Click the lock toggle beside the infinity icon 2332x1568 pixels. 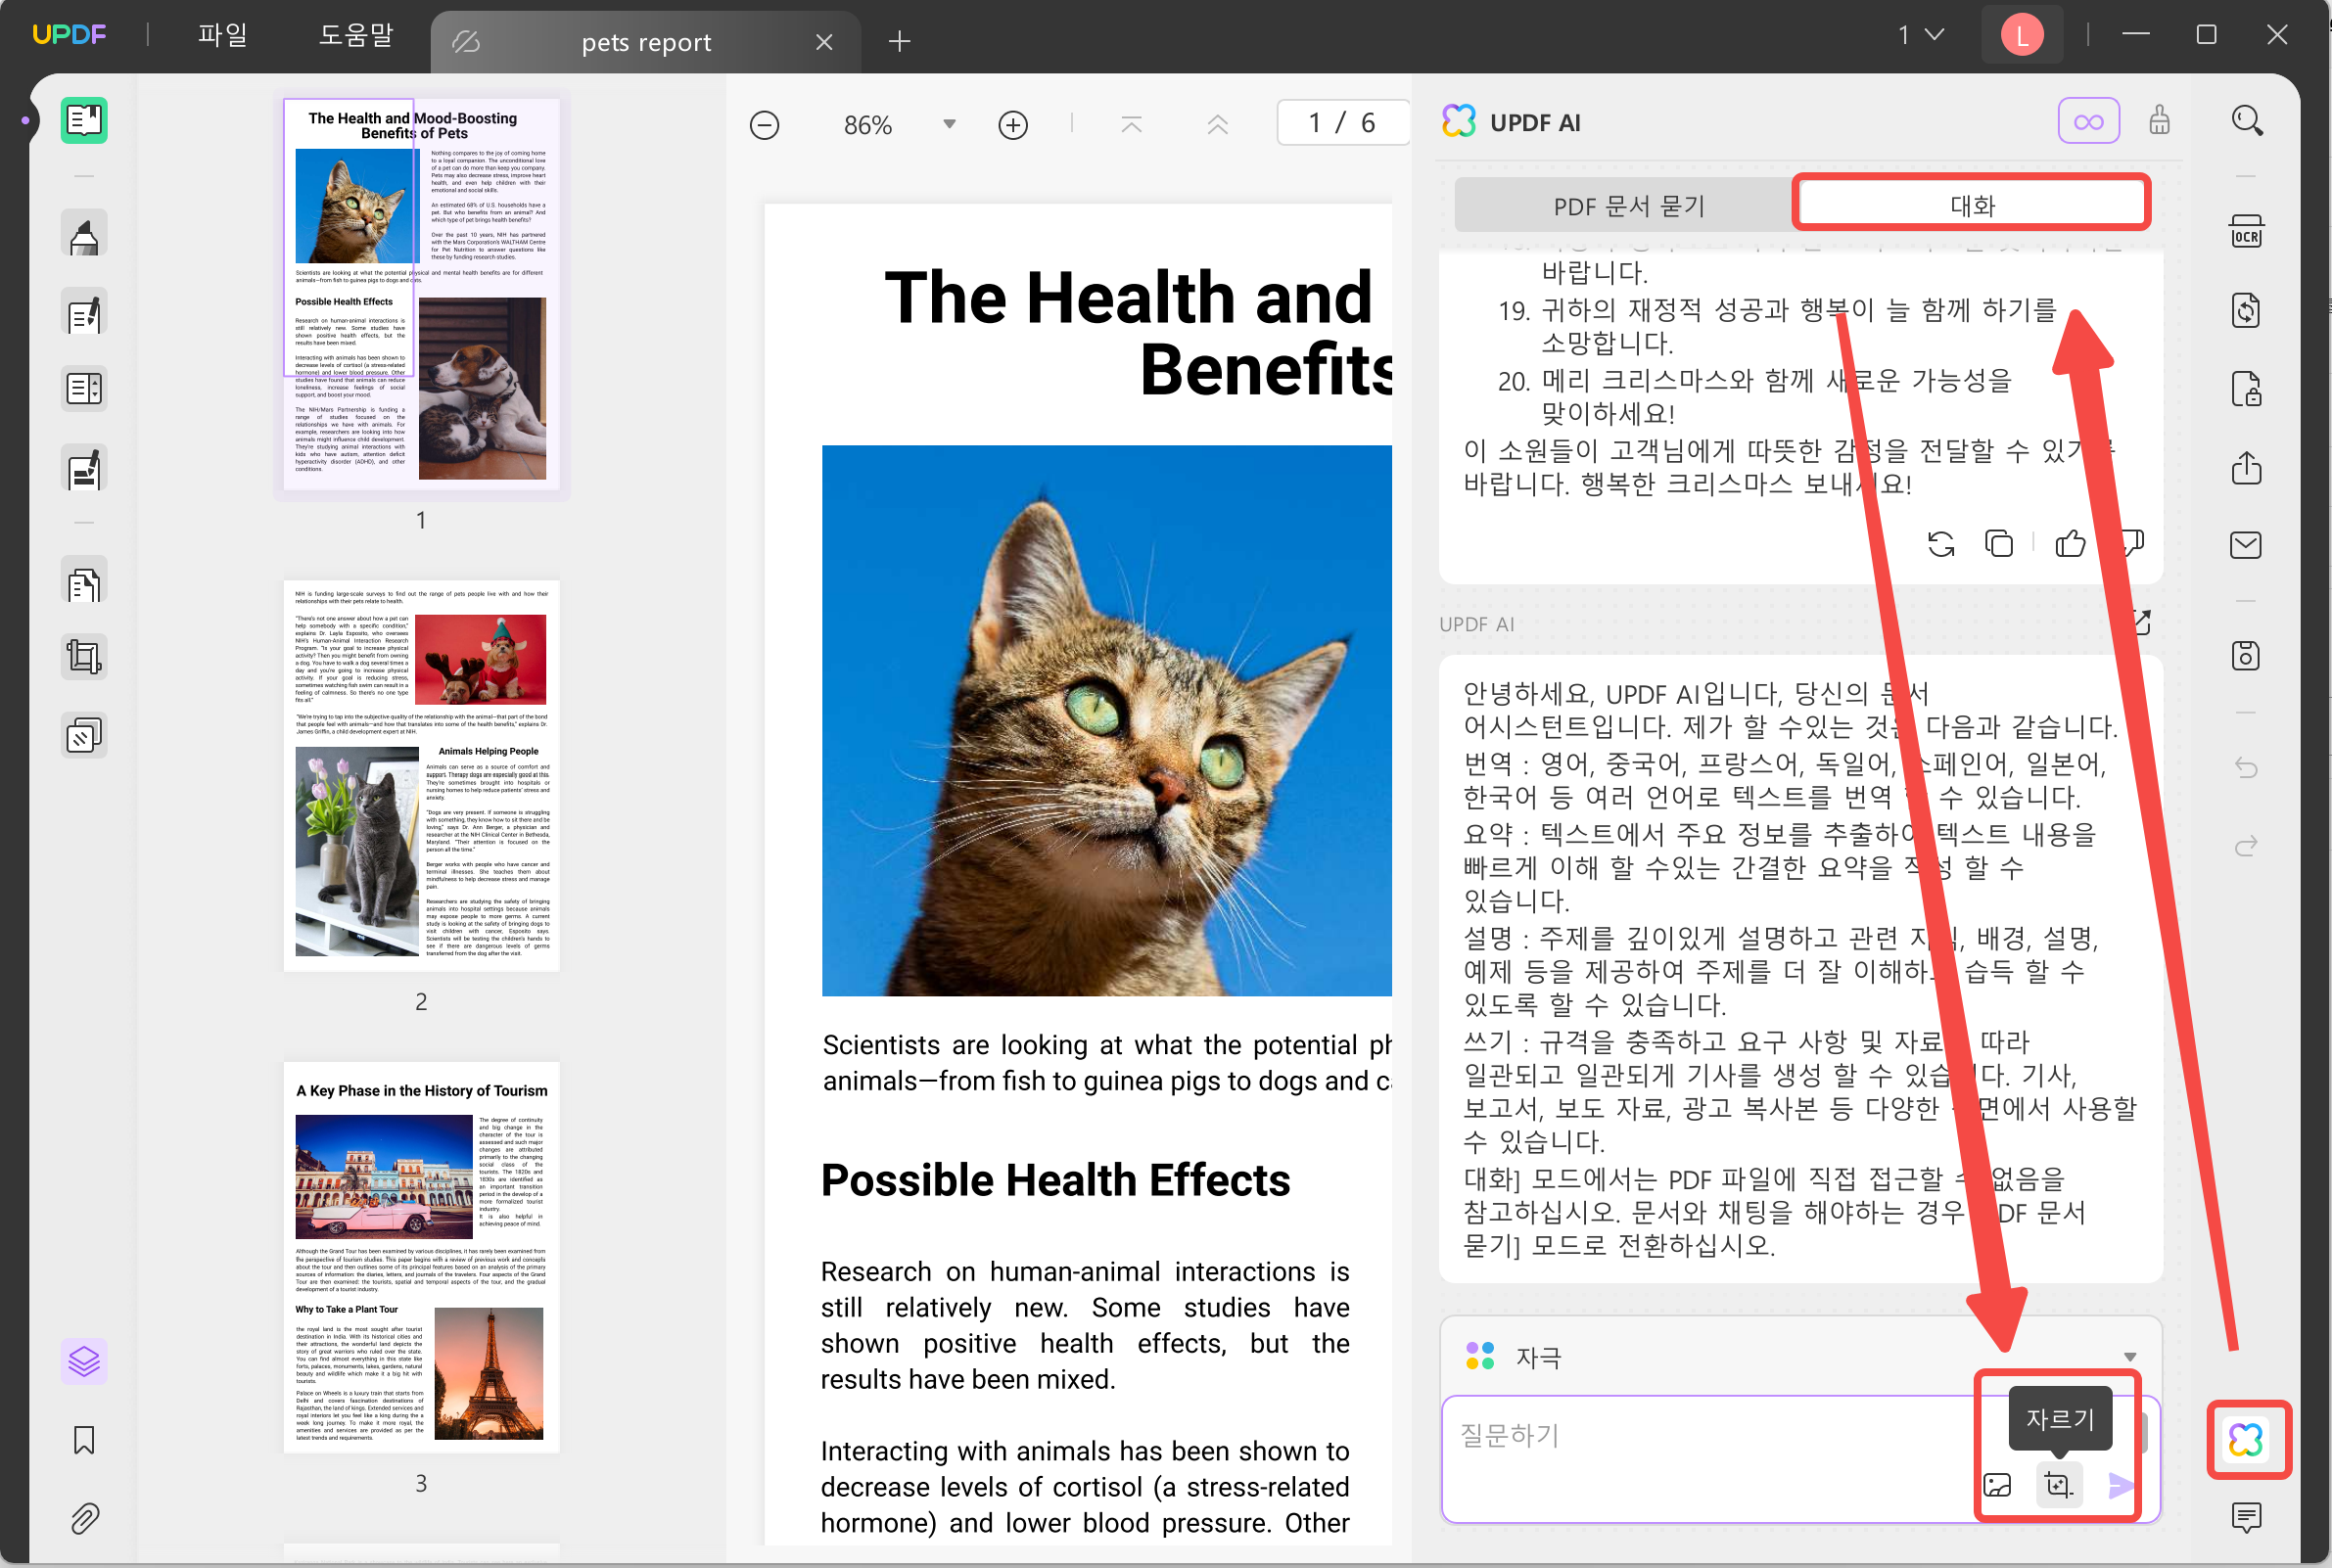click(x=2159, y=120)
